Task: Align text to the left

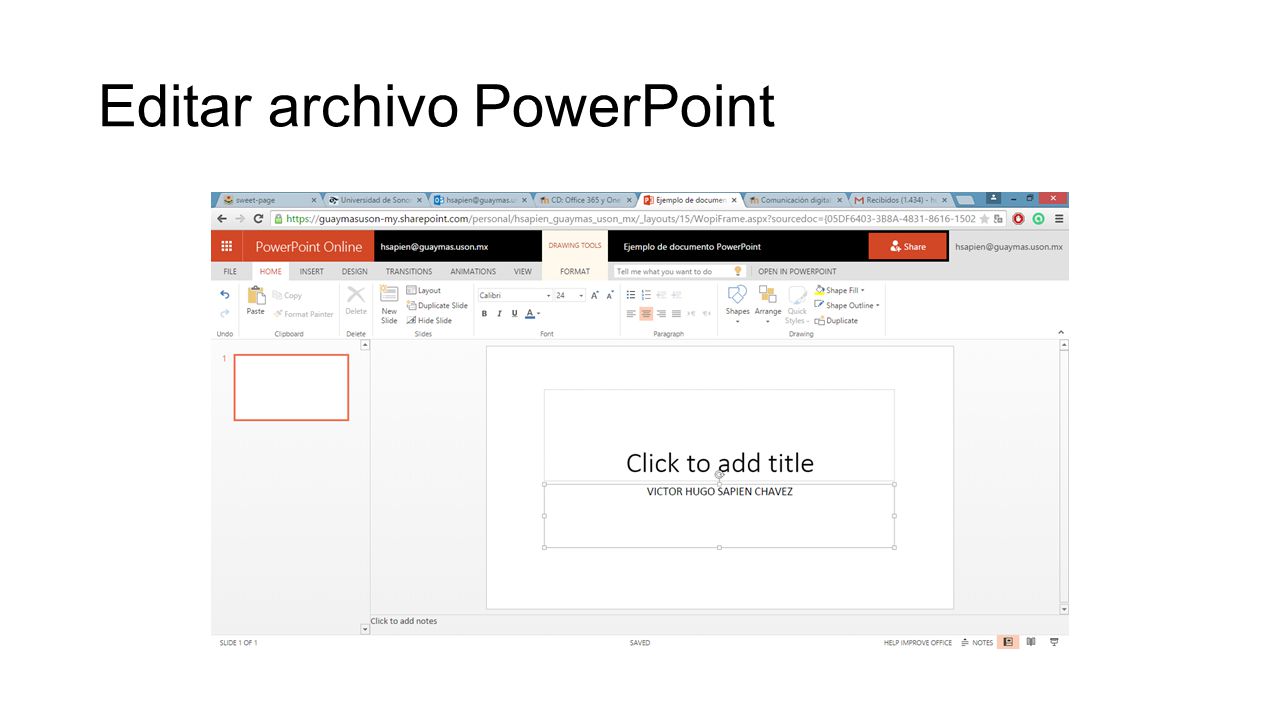Action: click(631, 313)
